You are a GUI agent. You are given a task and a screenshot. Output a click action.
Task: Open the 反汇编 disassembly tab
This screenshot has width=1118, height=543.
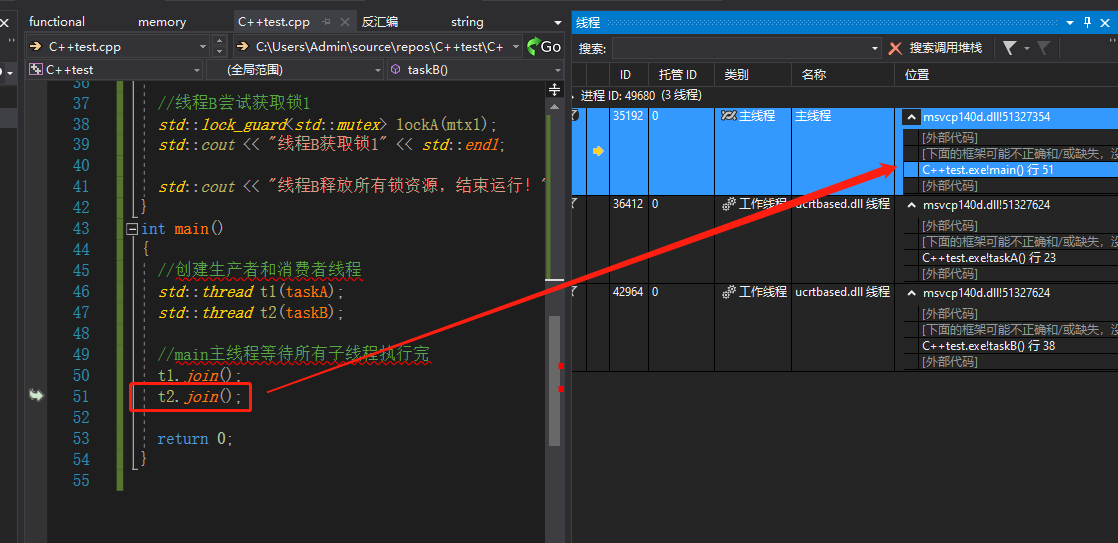(x=380, y=21)
